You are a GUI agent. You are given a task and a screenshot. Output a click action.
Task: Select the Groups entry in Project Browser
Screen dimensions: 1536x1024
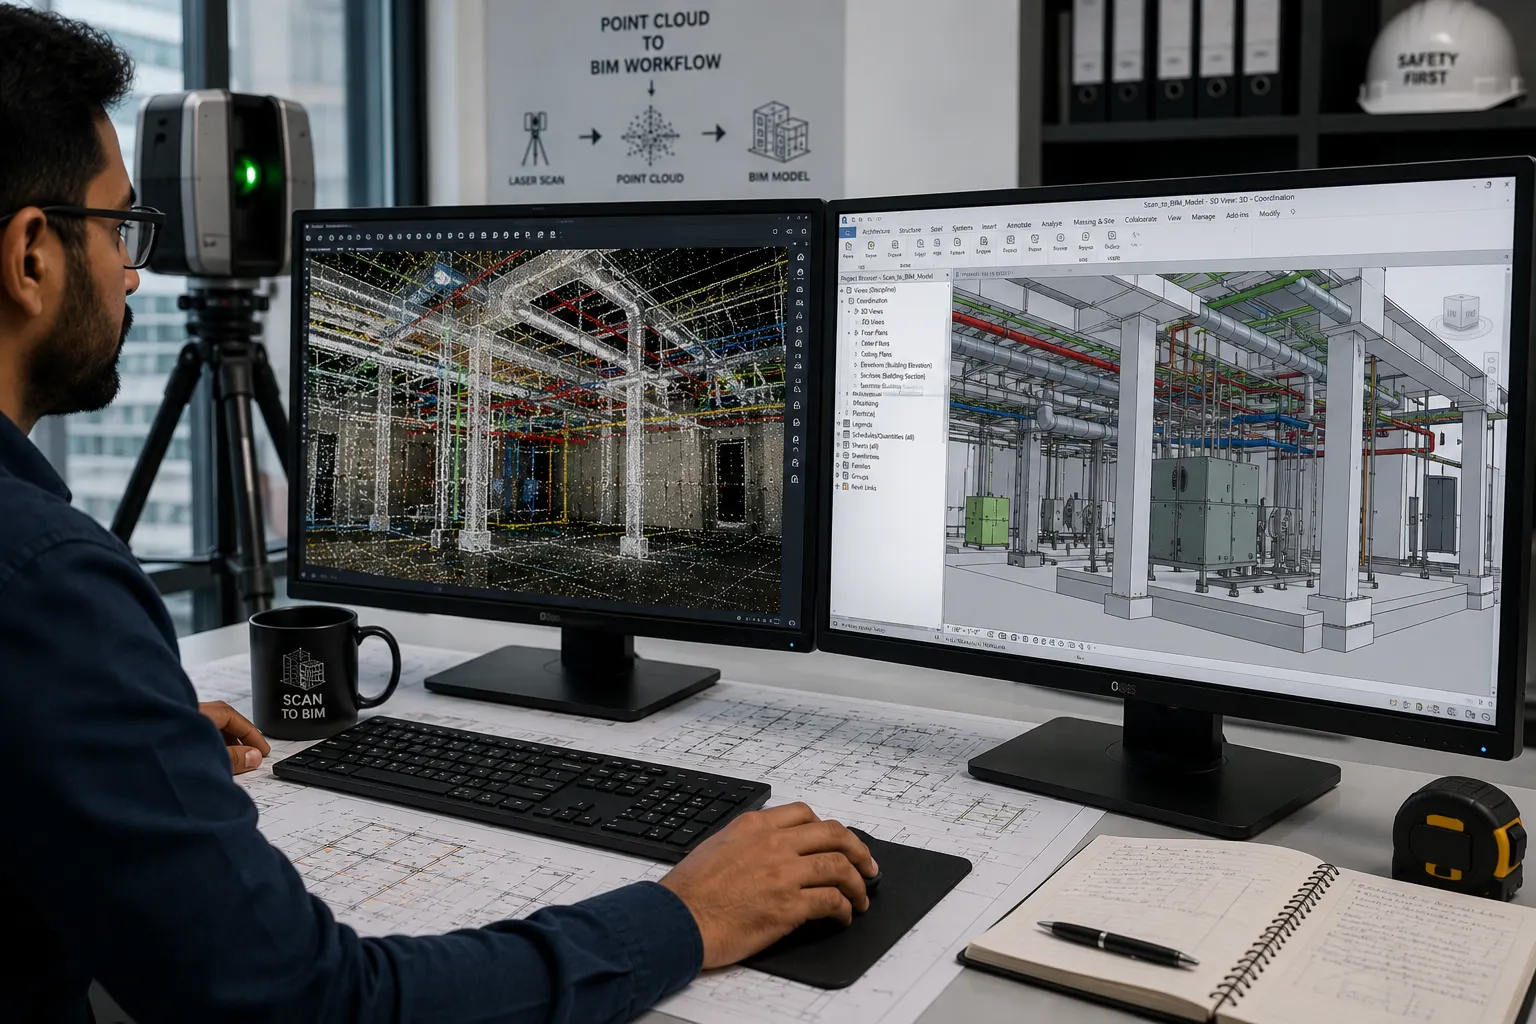860,476
